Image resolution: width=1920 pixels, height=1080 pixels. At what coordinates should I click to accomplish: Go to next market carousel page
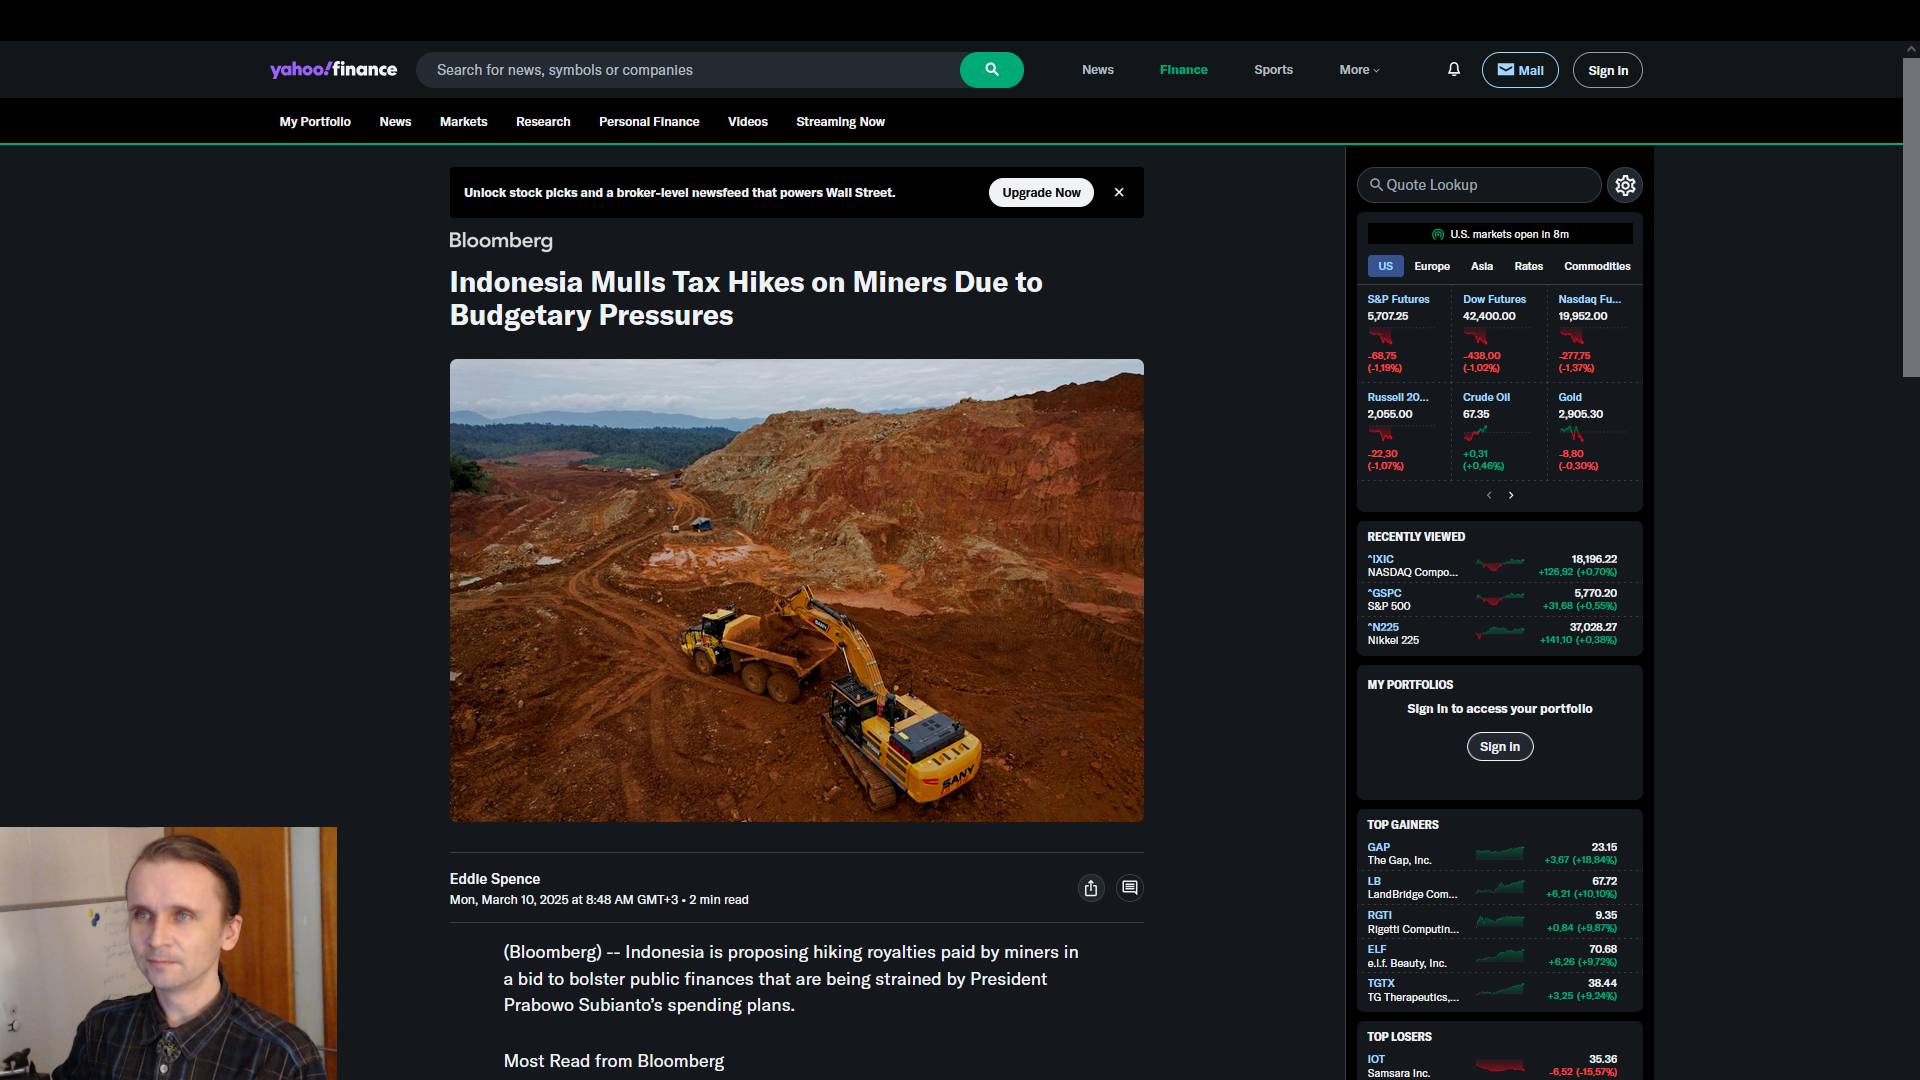coord(1511,495)
